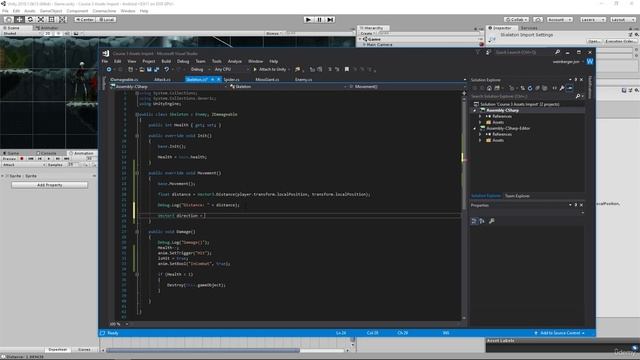Open Unity Collab dropdown

pos(516,20)
